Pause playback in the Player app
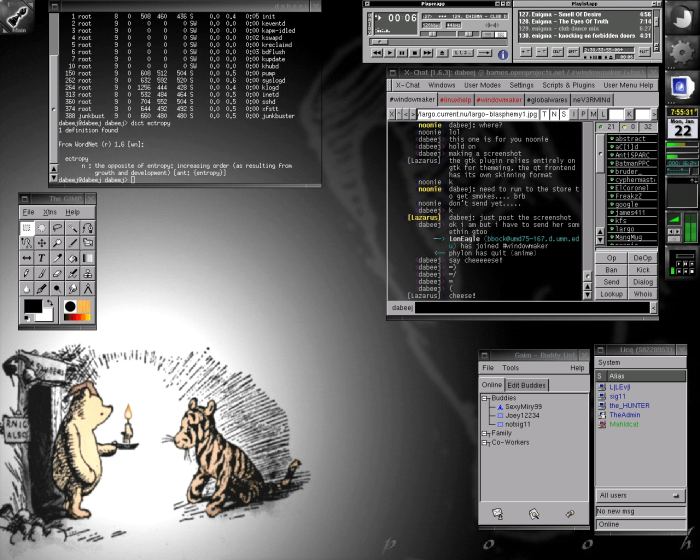The height and width of the screenshot is (560, 700). coord(402,53)
